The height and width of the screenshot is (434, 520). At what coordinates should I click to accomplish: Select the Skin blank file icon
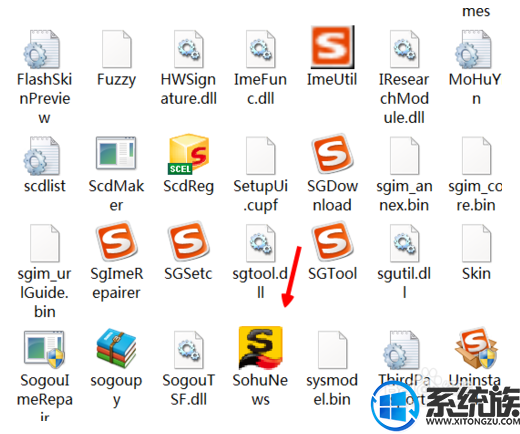(x=477, y=243)
